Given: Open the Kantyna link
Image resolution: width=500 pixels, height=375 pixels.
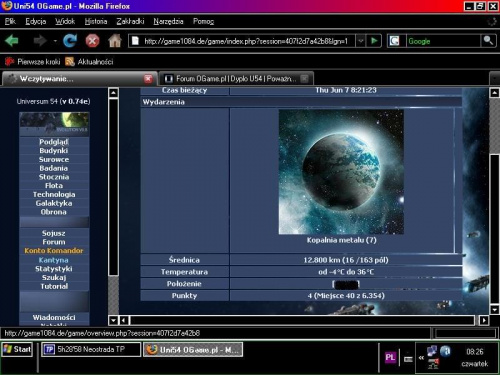Looking at the screenshot, I should (x=54, y=260).
